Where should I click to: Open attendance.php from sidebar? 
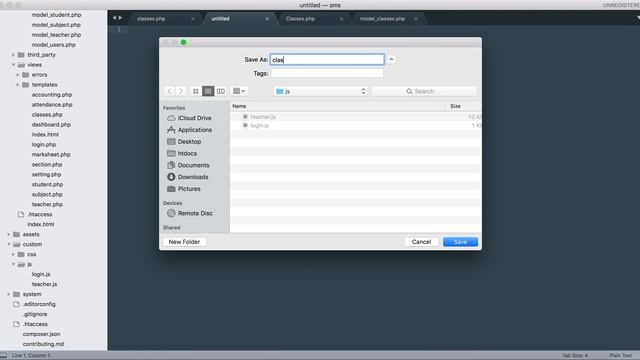point(52,105)
